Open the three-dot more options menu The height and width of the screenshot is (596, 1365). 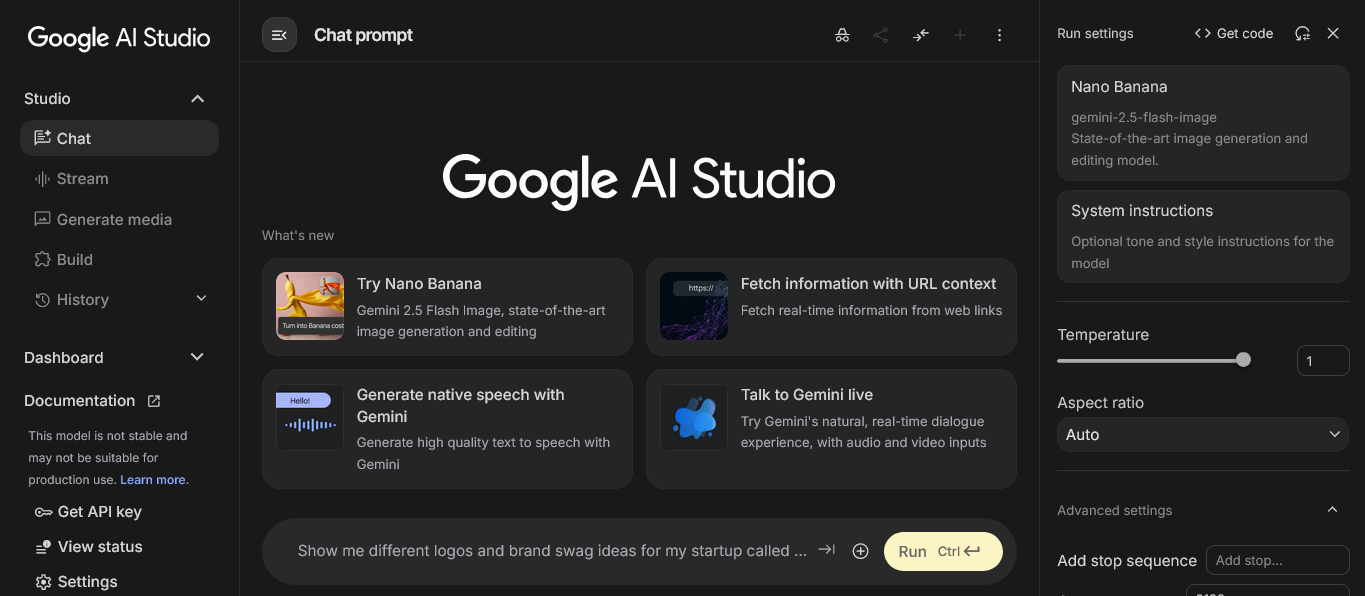999,35
